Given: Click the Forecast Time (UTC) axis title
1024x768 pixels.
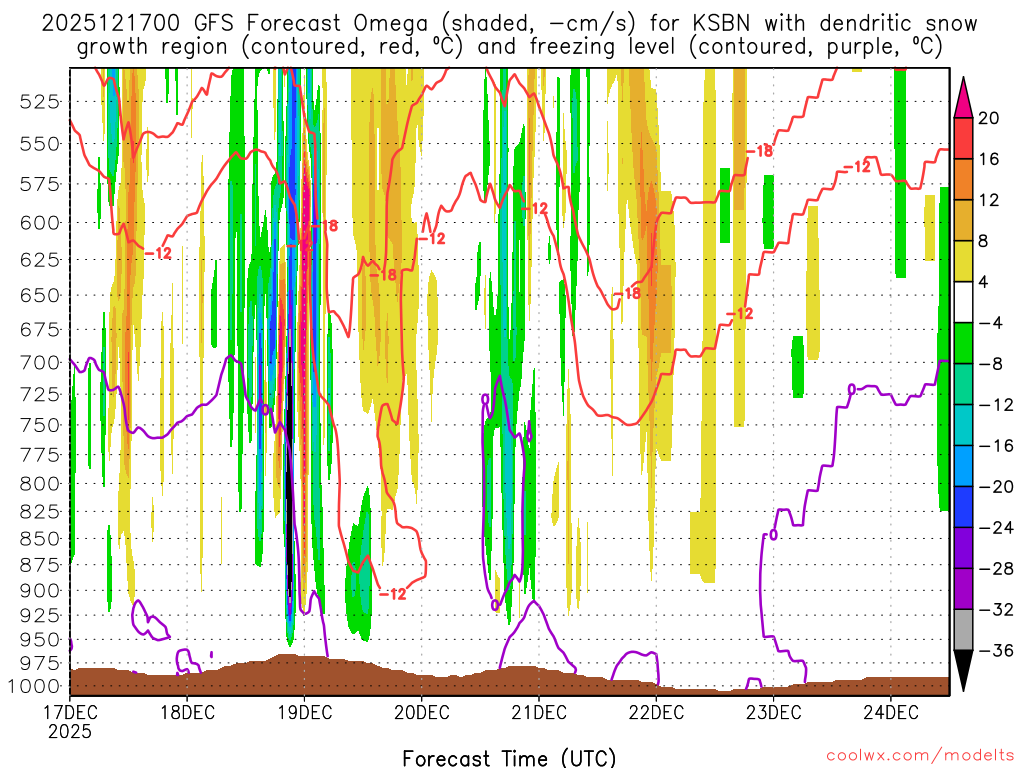Looking at the screenshot, I should [x=509, y=758].
